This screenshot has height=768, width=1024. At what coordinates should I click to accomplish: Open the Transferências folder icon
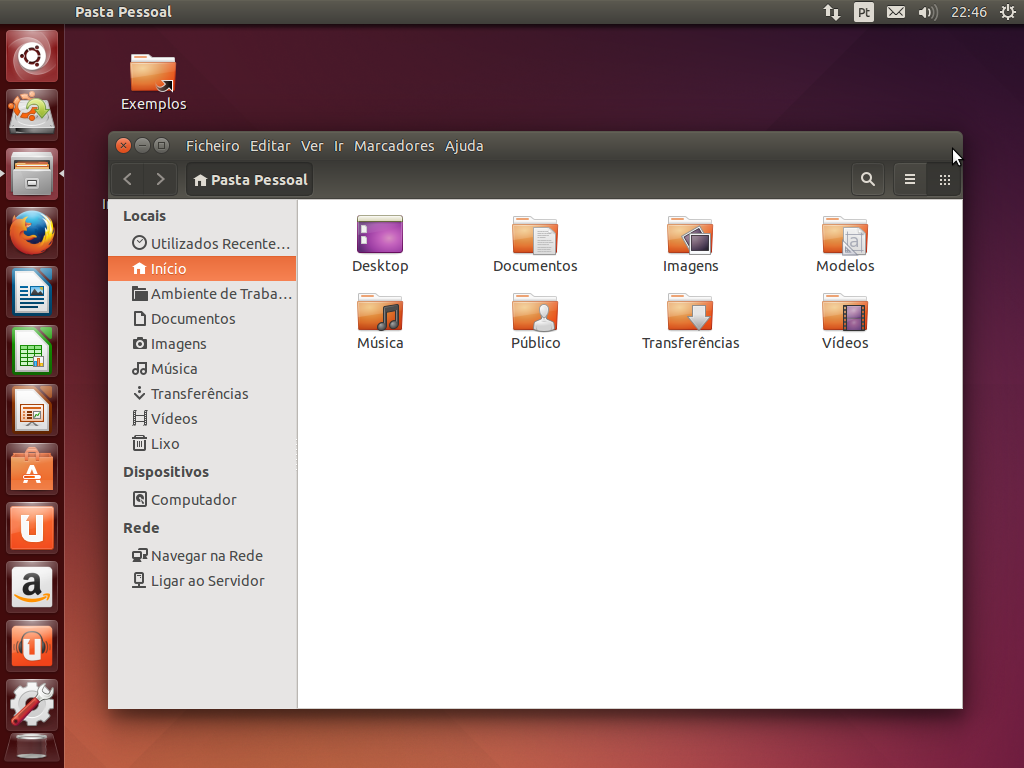point(690,313)
